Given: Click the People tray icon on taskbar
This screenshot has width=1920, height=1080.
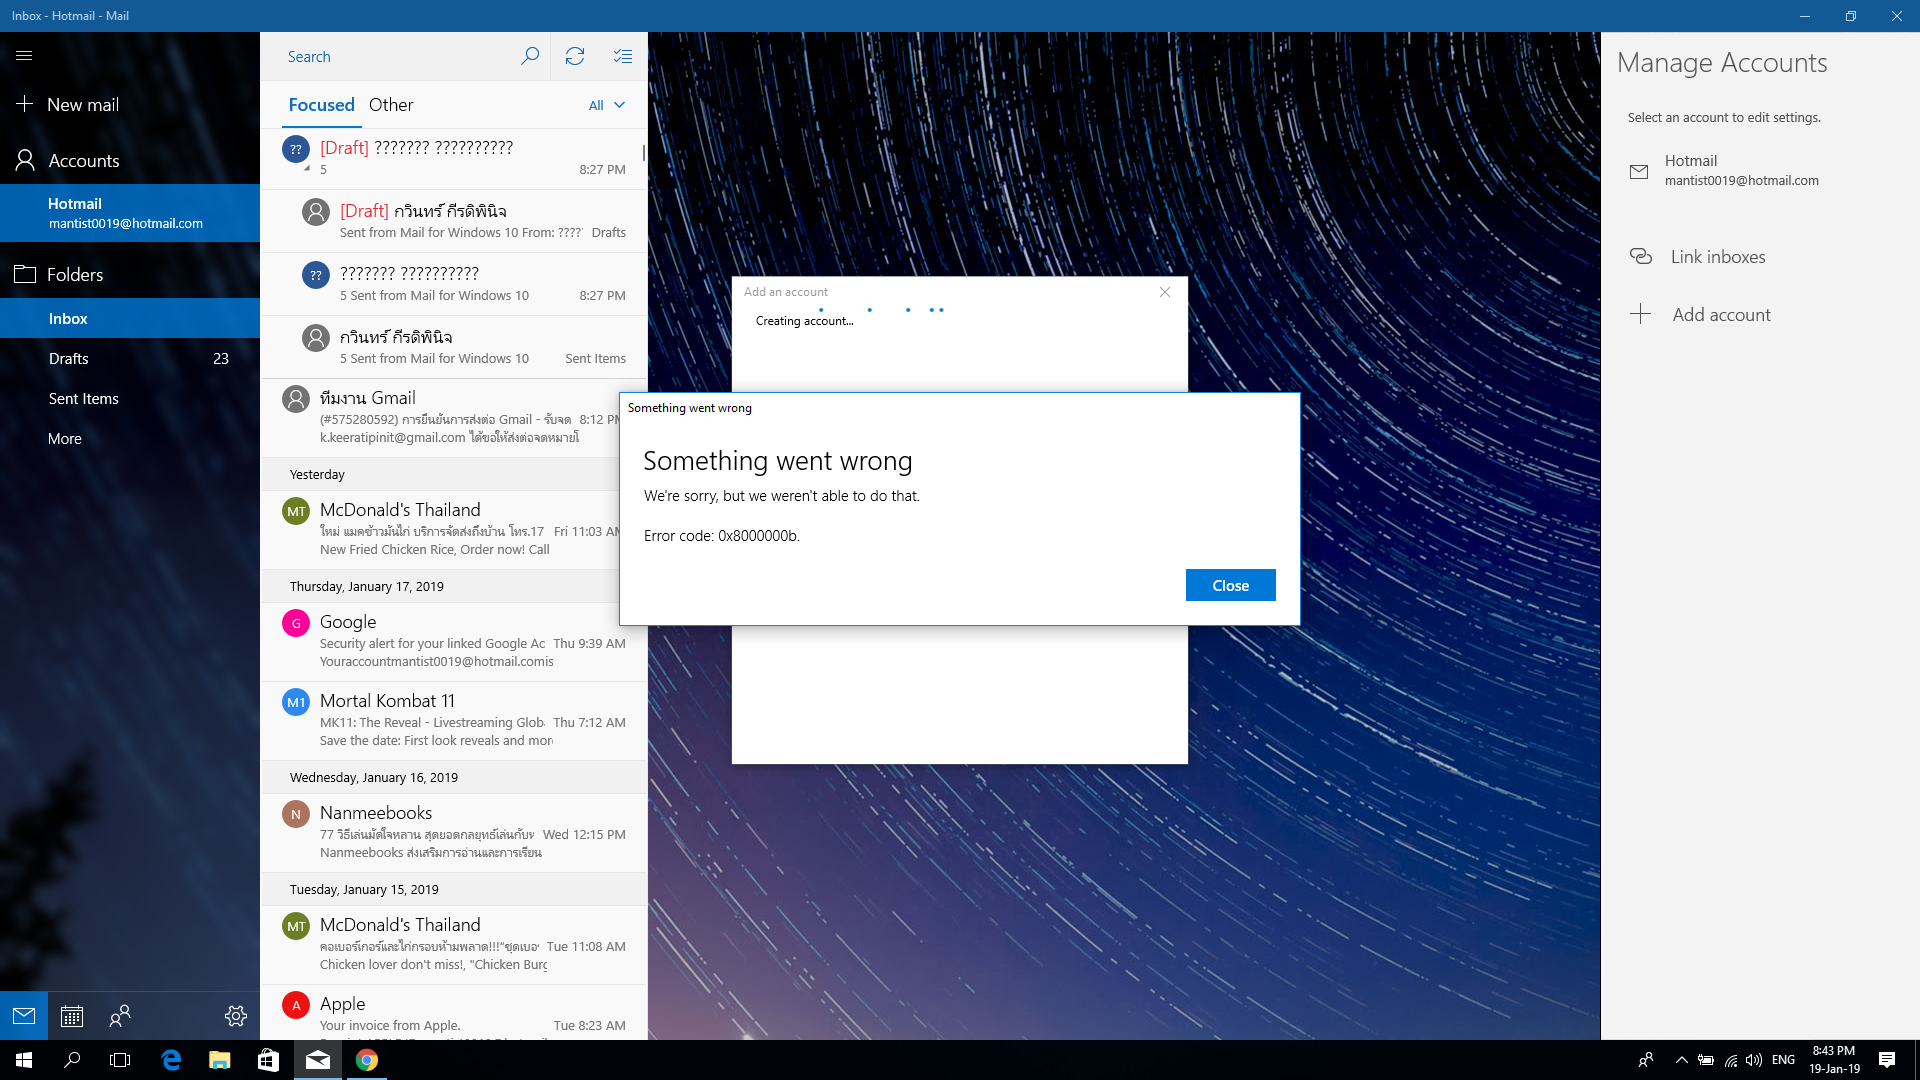Looking at the screenshot, I should click(x=1645, y=1060).
